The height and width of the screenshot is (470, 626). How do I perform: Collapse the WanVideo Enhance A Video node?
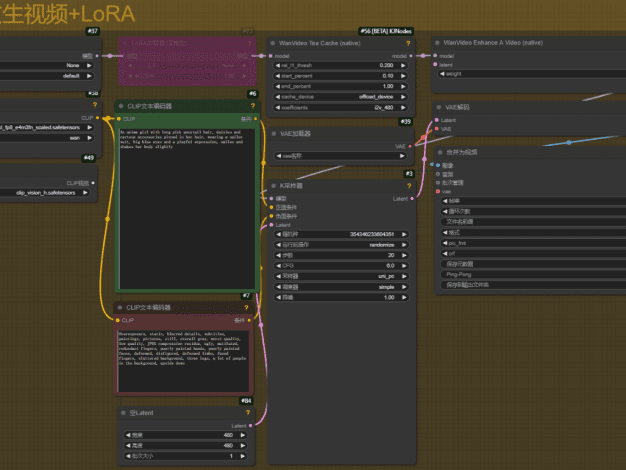437,43
